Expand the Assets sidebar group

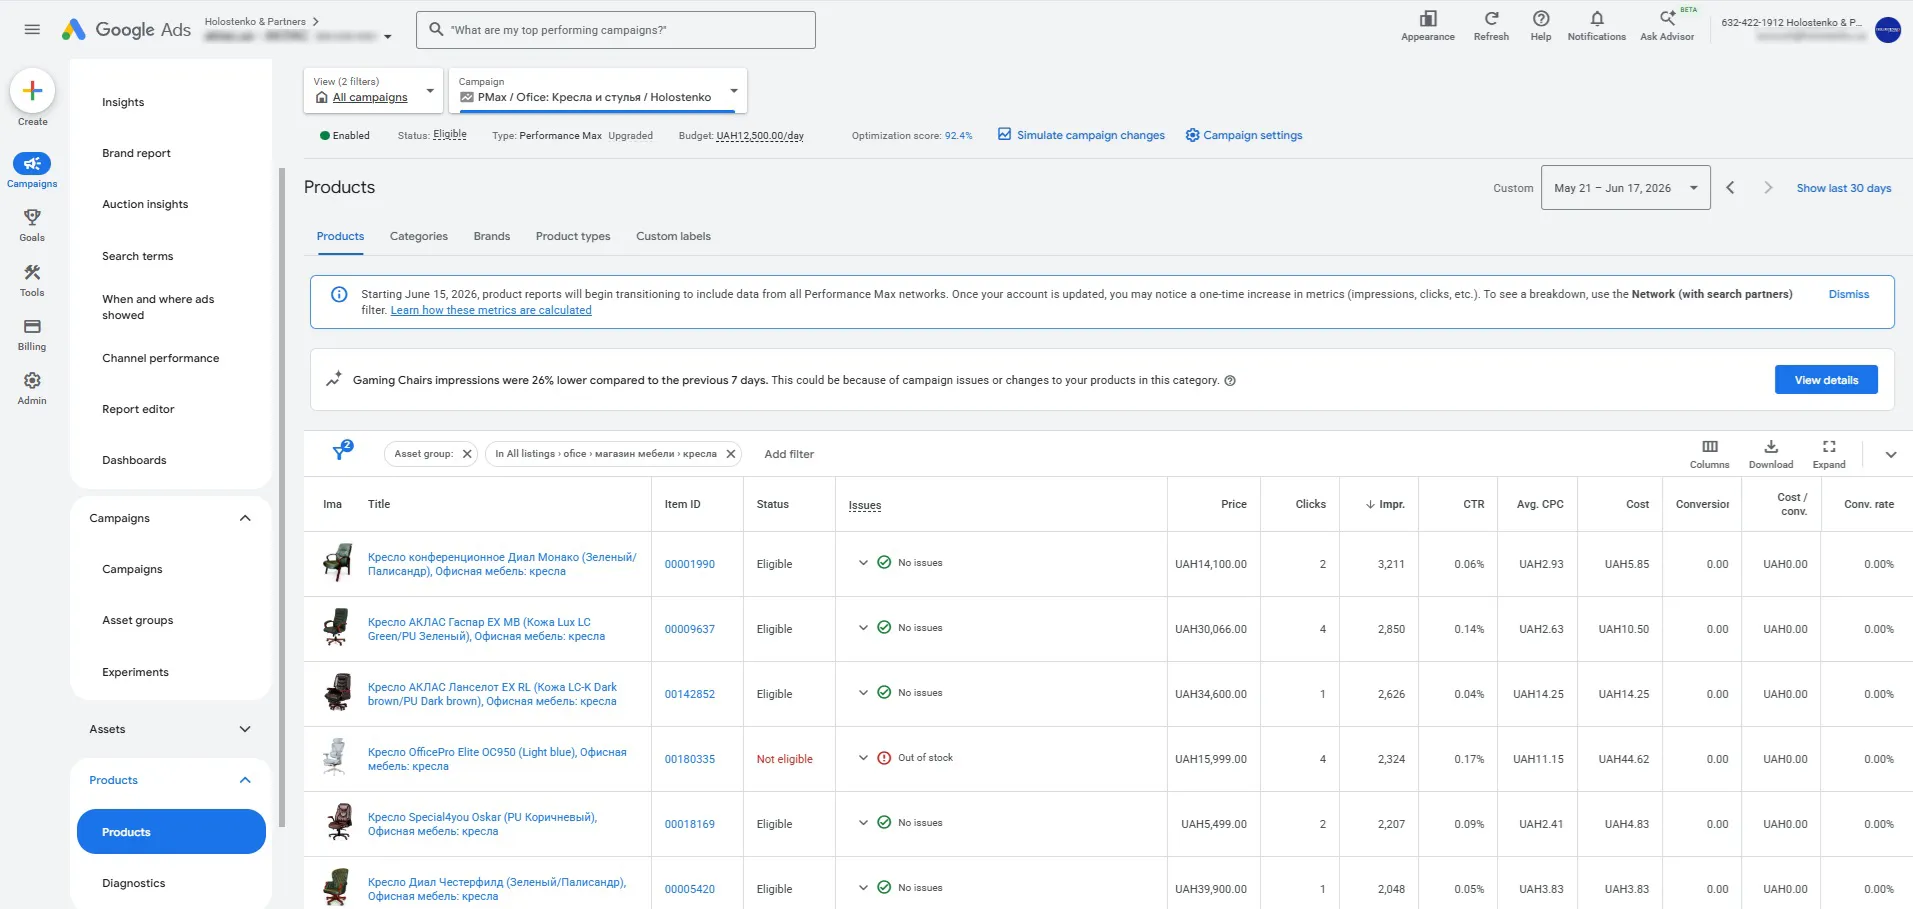[x=245, y=729]
